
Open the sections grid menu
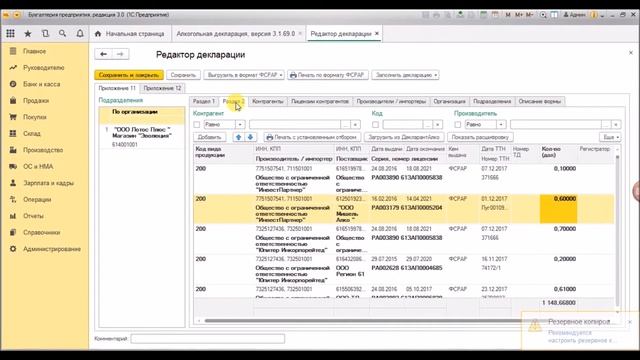[x=10, y=33]
